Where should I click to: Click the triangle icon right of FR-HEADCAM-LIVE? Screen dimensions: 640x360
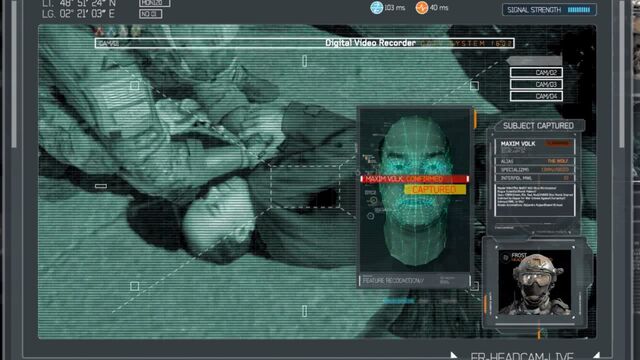click(x=596, y=356)
